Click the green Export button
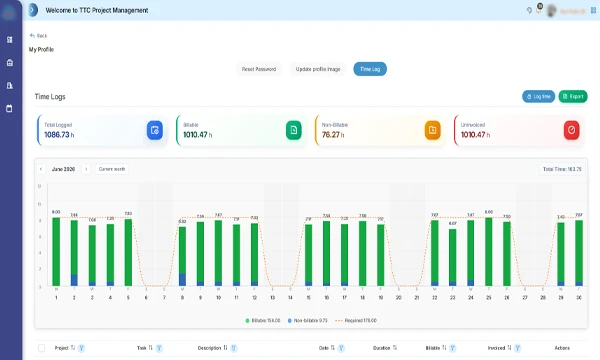600x360 pixels. 573,96
